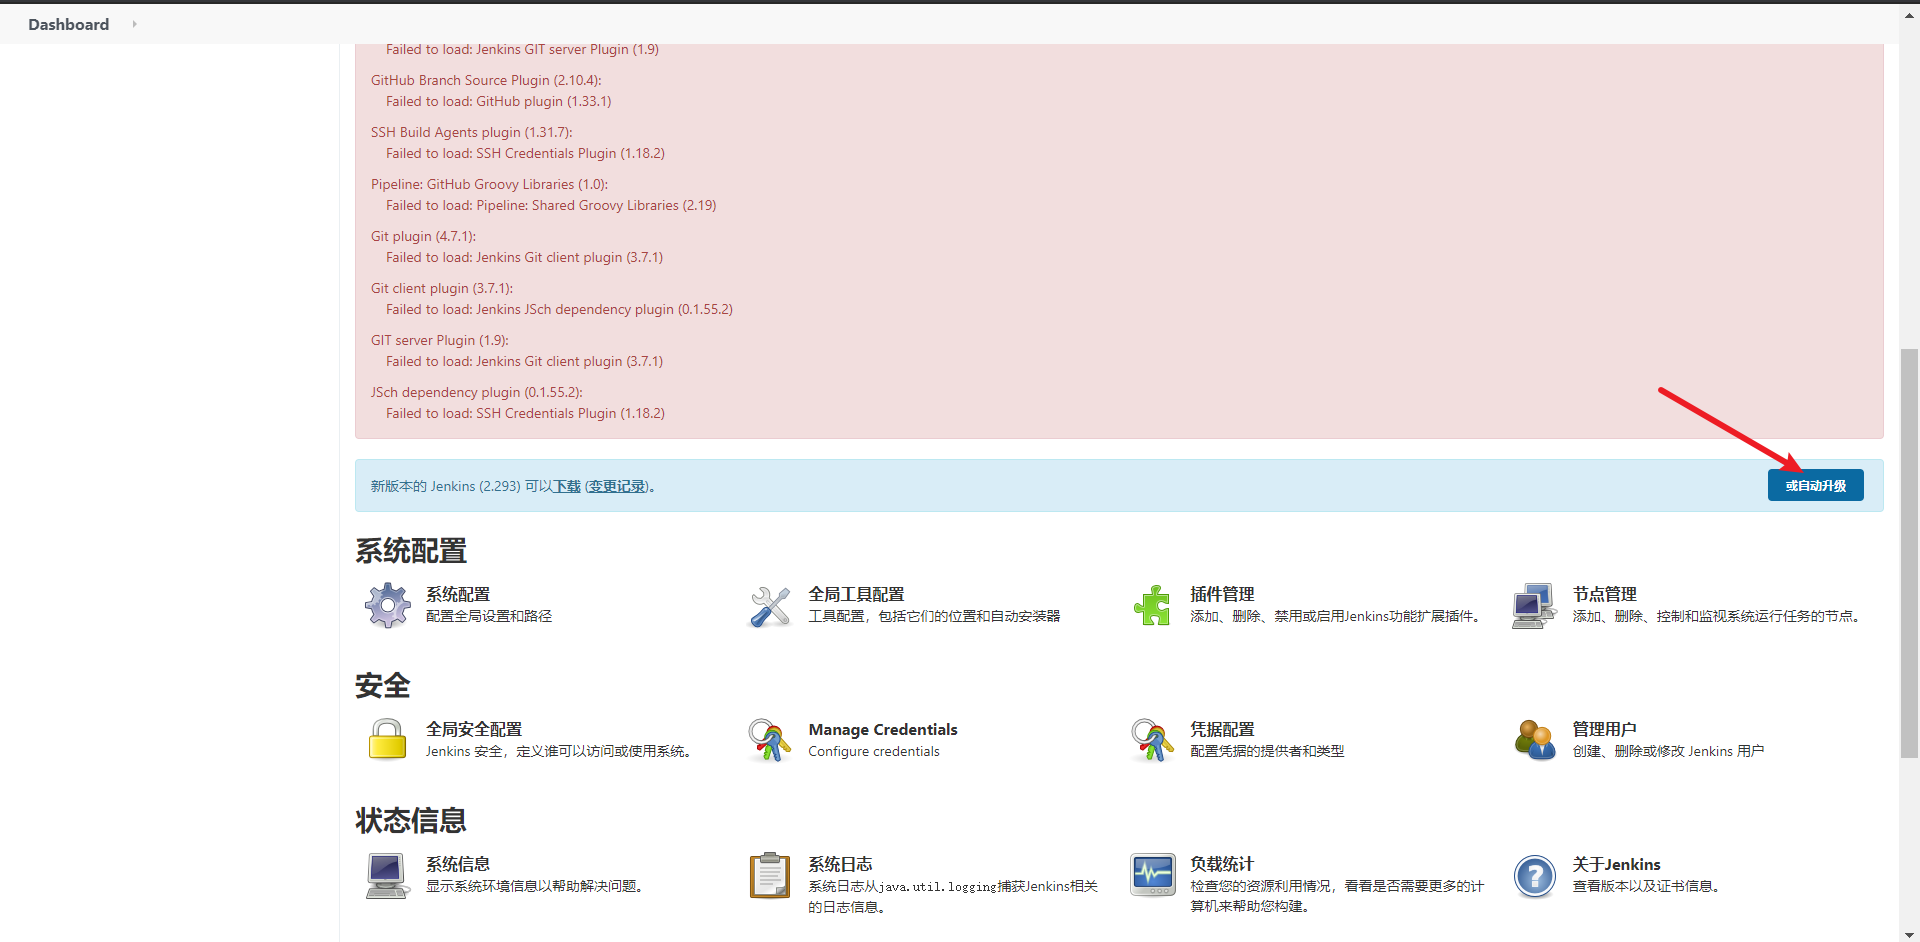Viewport: 1920px width, 942px height.
Task: Click the 变更记录 changelog link
Action: [617, 486]
